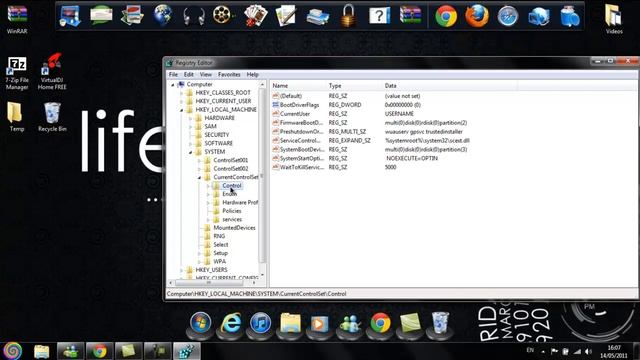Click the playing cards games icon

[x=256, y=16]
